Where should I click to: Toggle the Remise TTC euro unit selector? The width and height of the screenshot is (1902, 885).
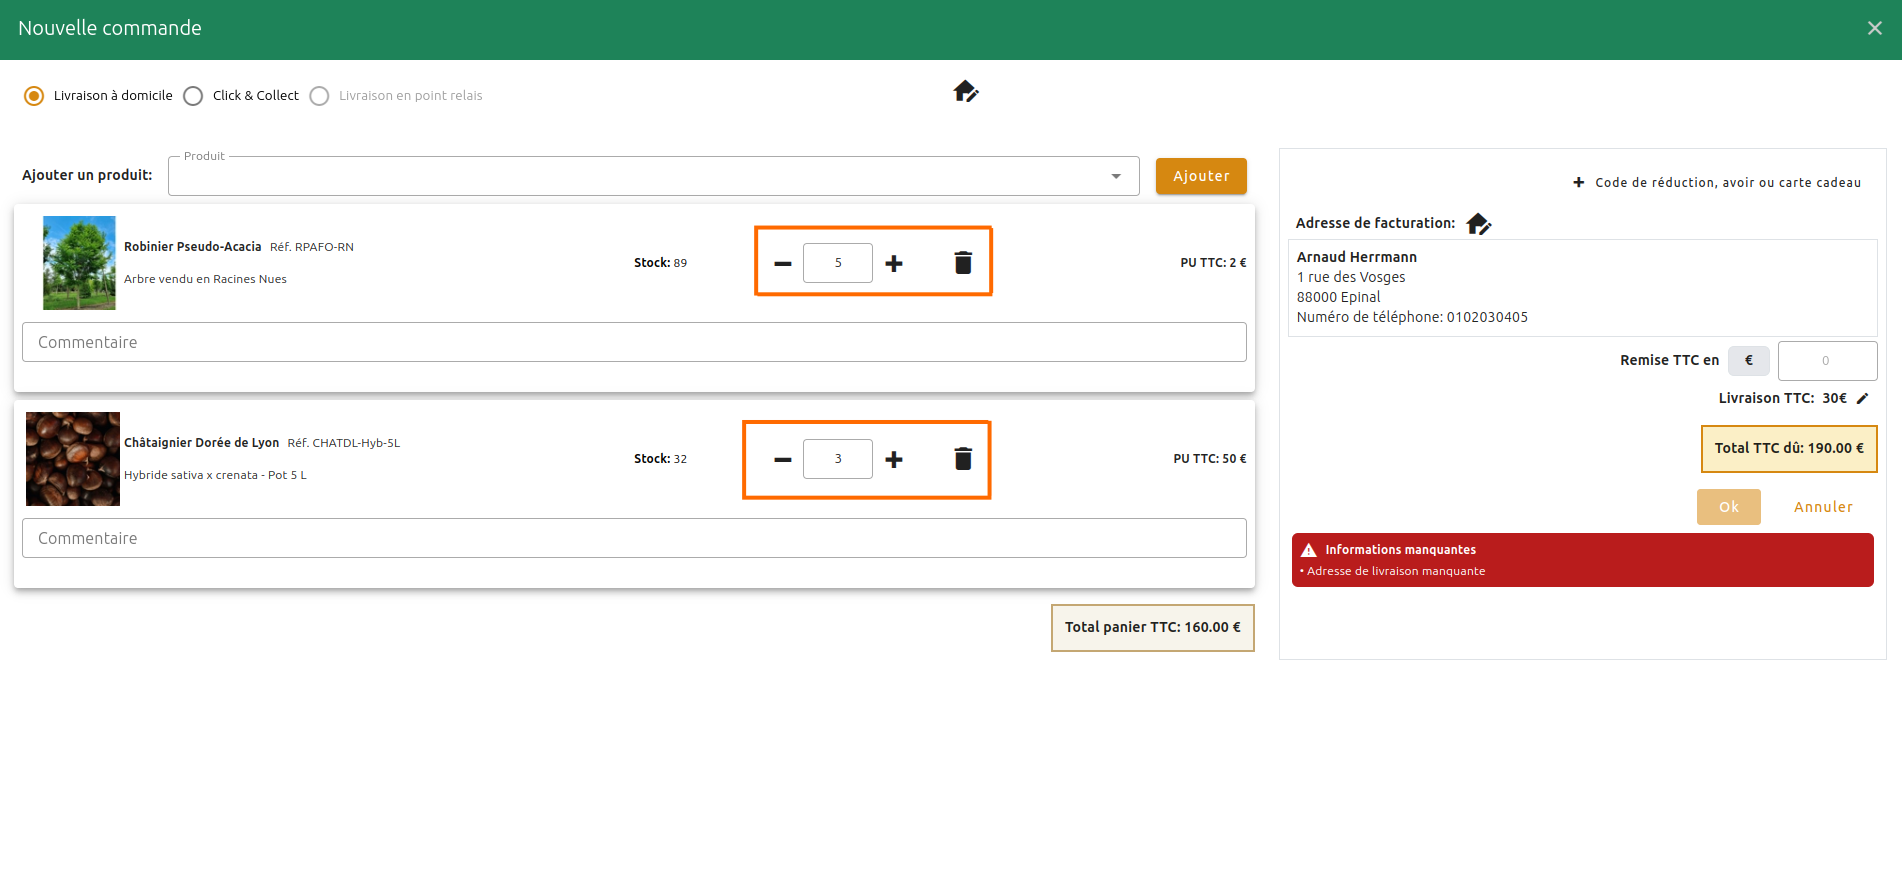(1748, 361)
